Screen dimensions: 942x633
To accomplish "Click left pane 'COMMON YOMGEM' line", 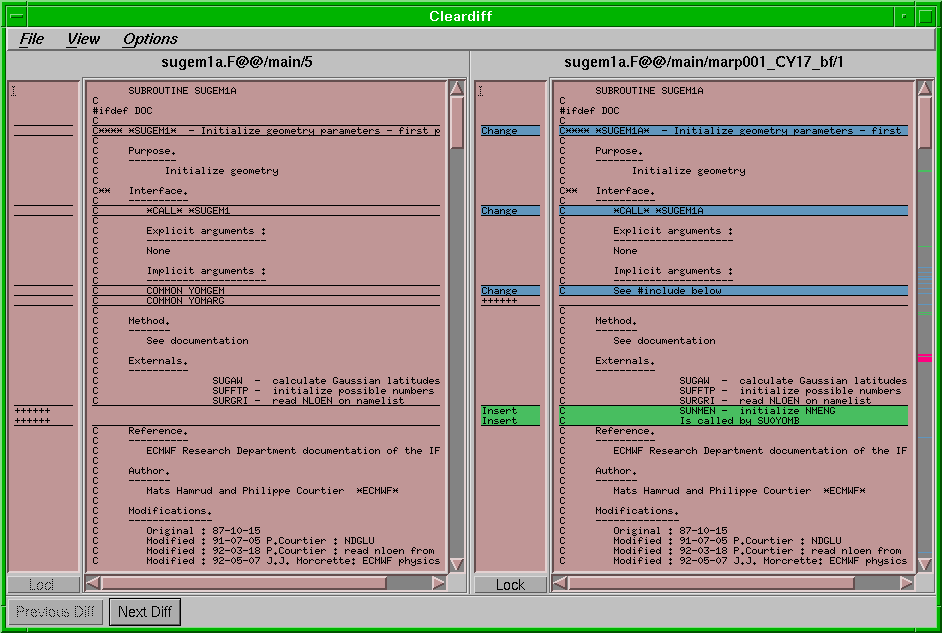I will click(x=266, y=291).
